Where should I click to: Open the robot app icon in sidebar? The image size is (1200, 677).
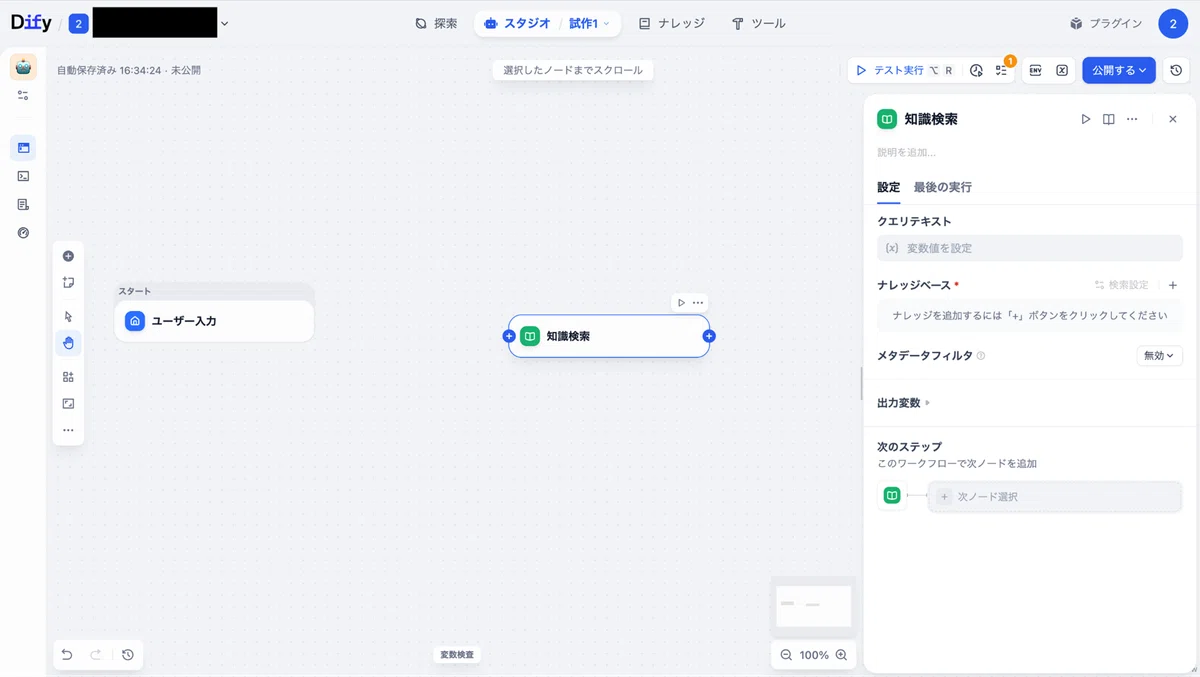[23, 67]
